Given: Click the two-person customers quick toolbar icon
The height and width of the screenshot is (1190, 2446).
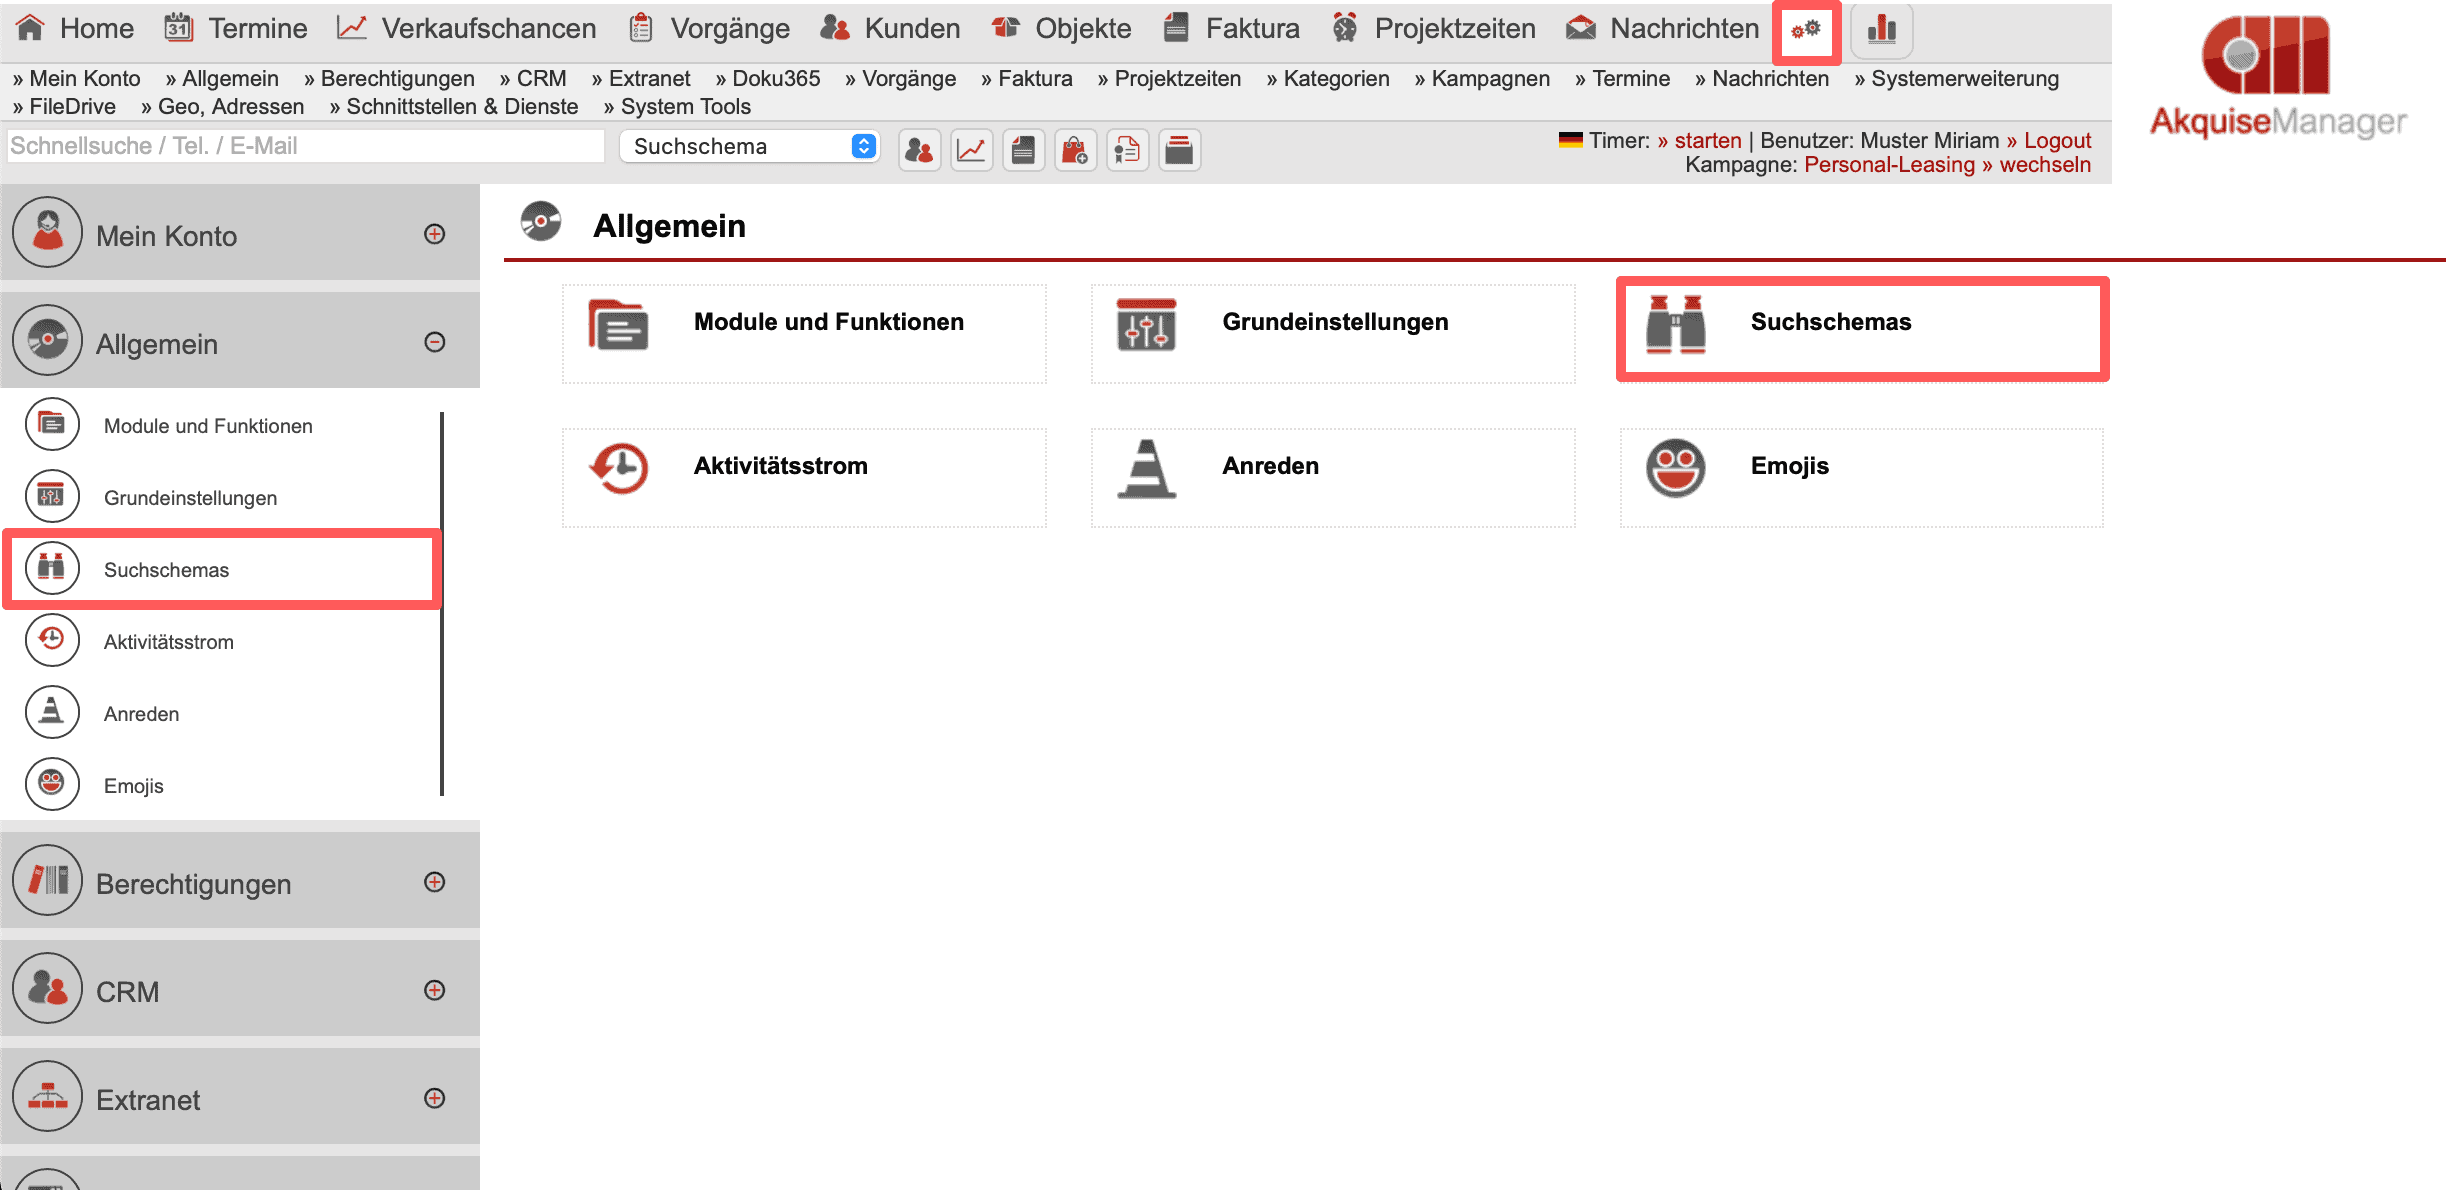Looking at the screenshot, I should 919,151.
